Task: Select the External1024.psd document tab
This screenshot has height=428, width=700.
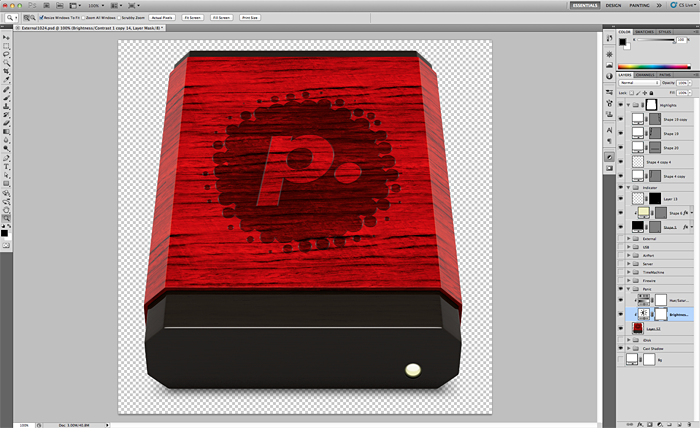Action: (91, 28)
